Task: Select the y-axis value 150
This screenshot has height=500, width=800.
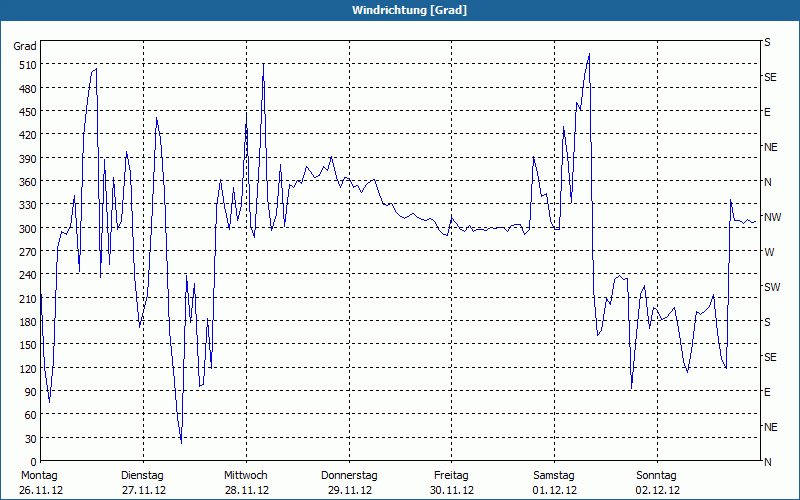Action: [28, 345]
